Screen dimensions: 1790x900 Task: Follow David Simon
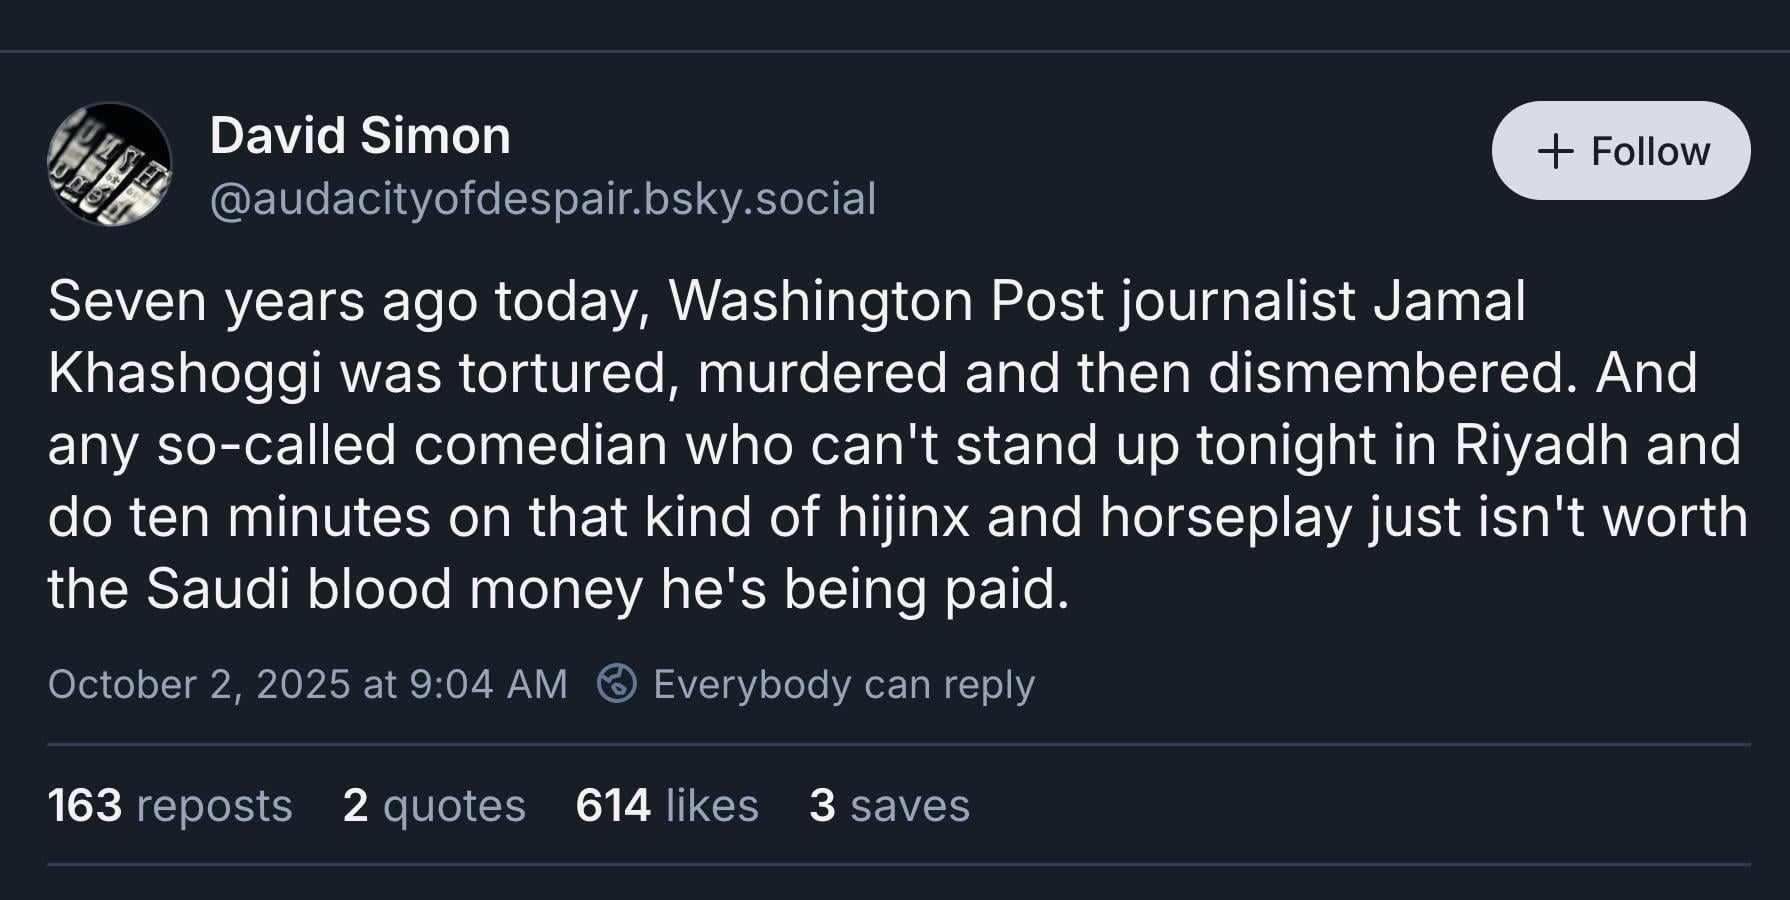tap(1620, 151)
